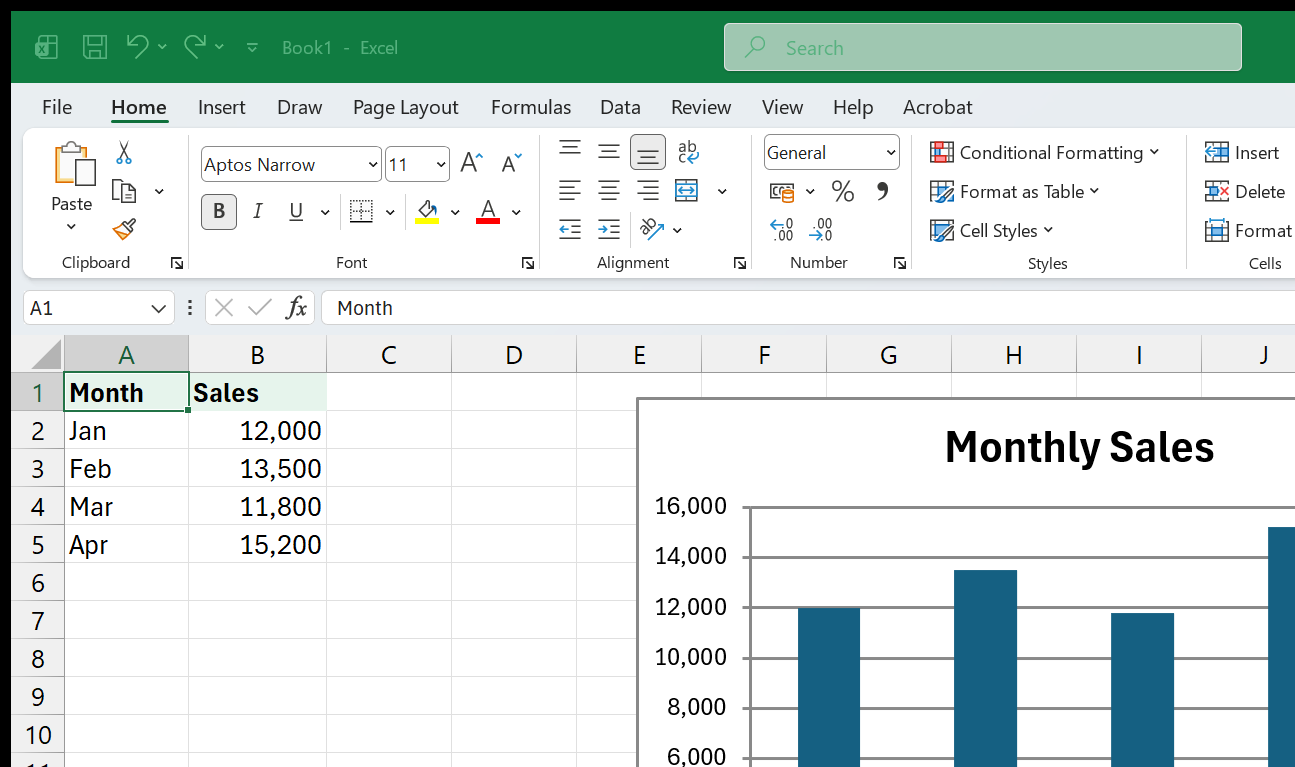Decrease indent
This screenshot has width=1295, height=767.
pos(570,229)
